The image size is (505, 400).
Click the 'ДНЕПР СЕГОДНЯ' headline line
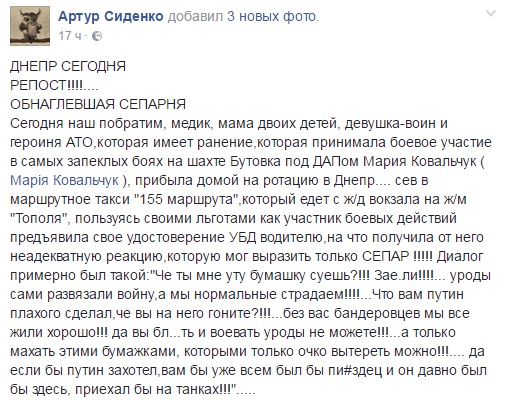(68, 66)
